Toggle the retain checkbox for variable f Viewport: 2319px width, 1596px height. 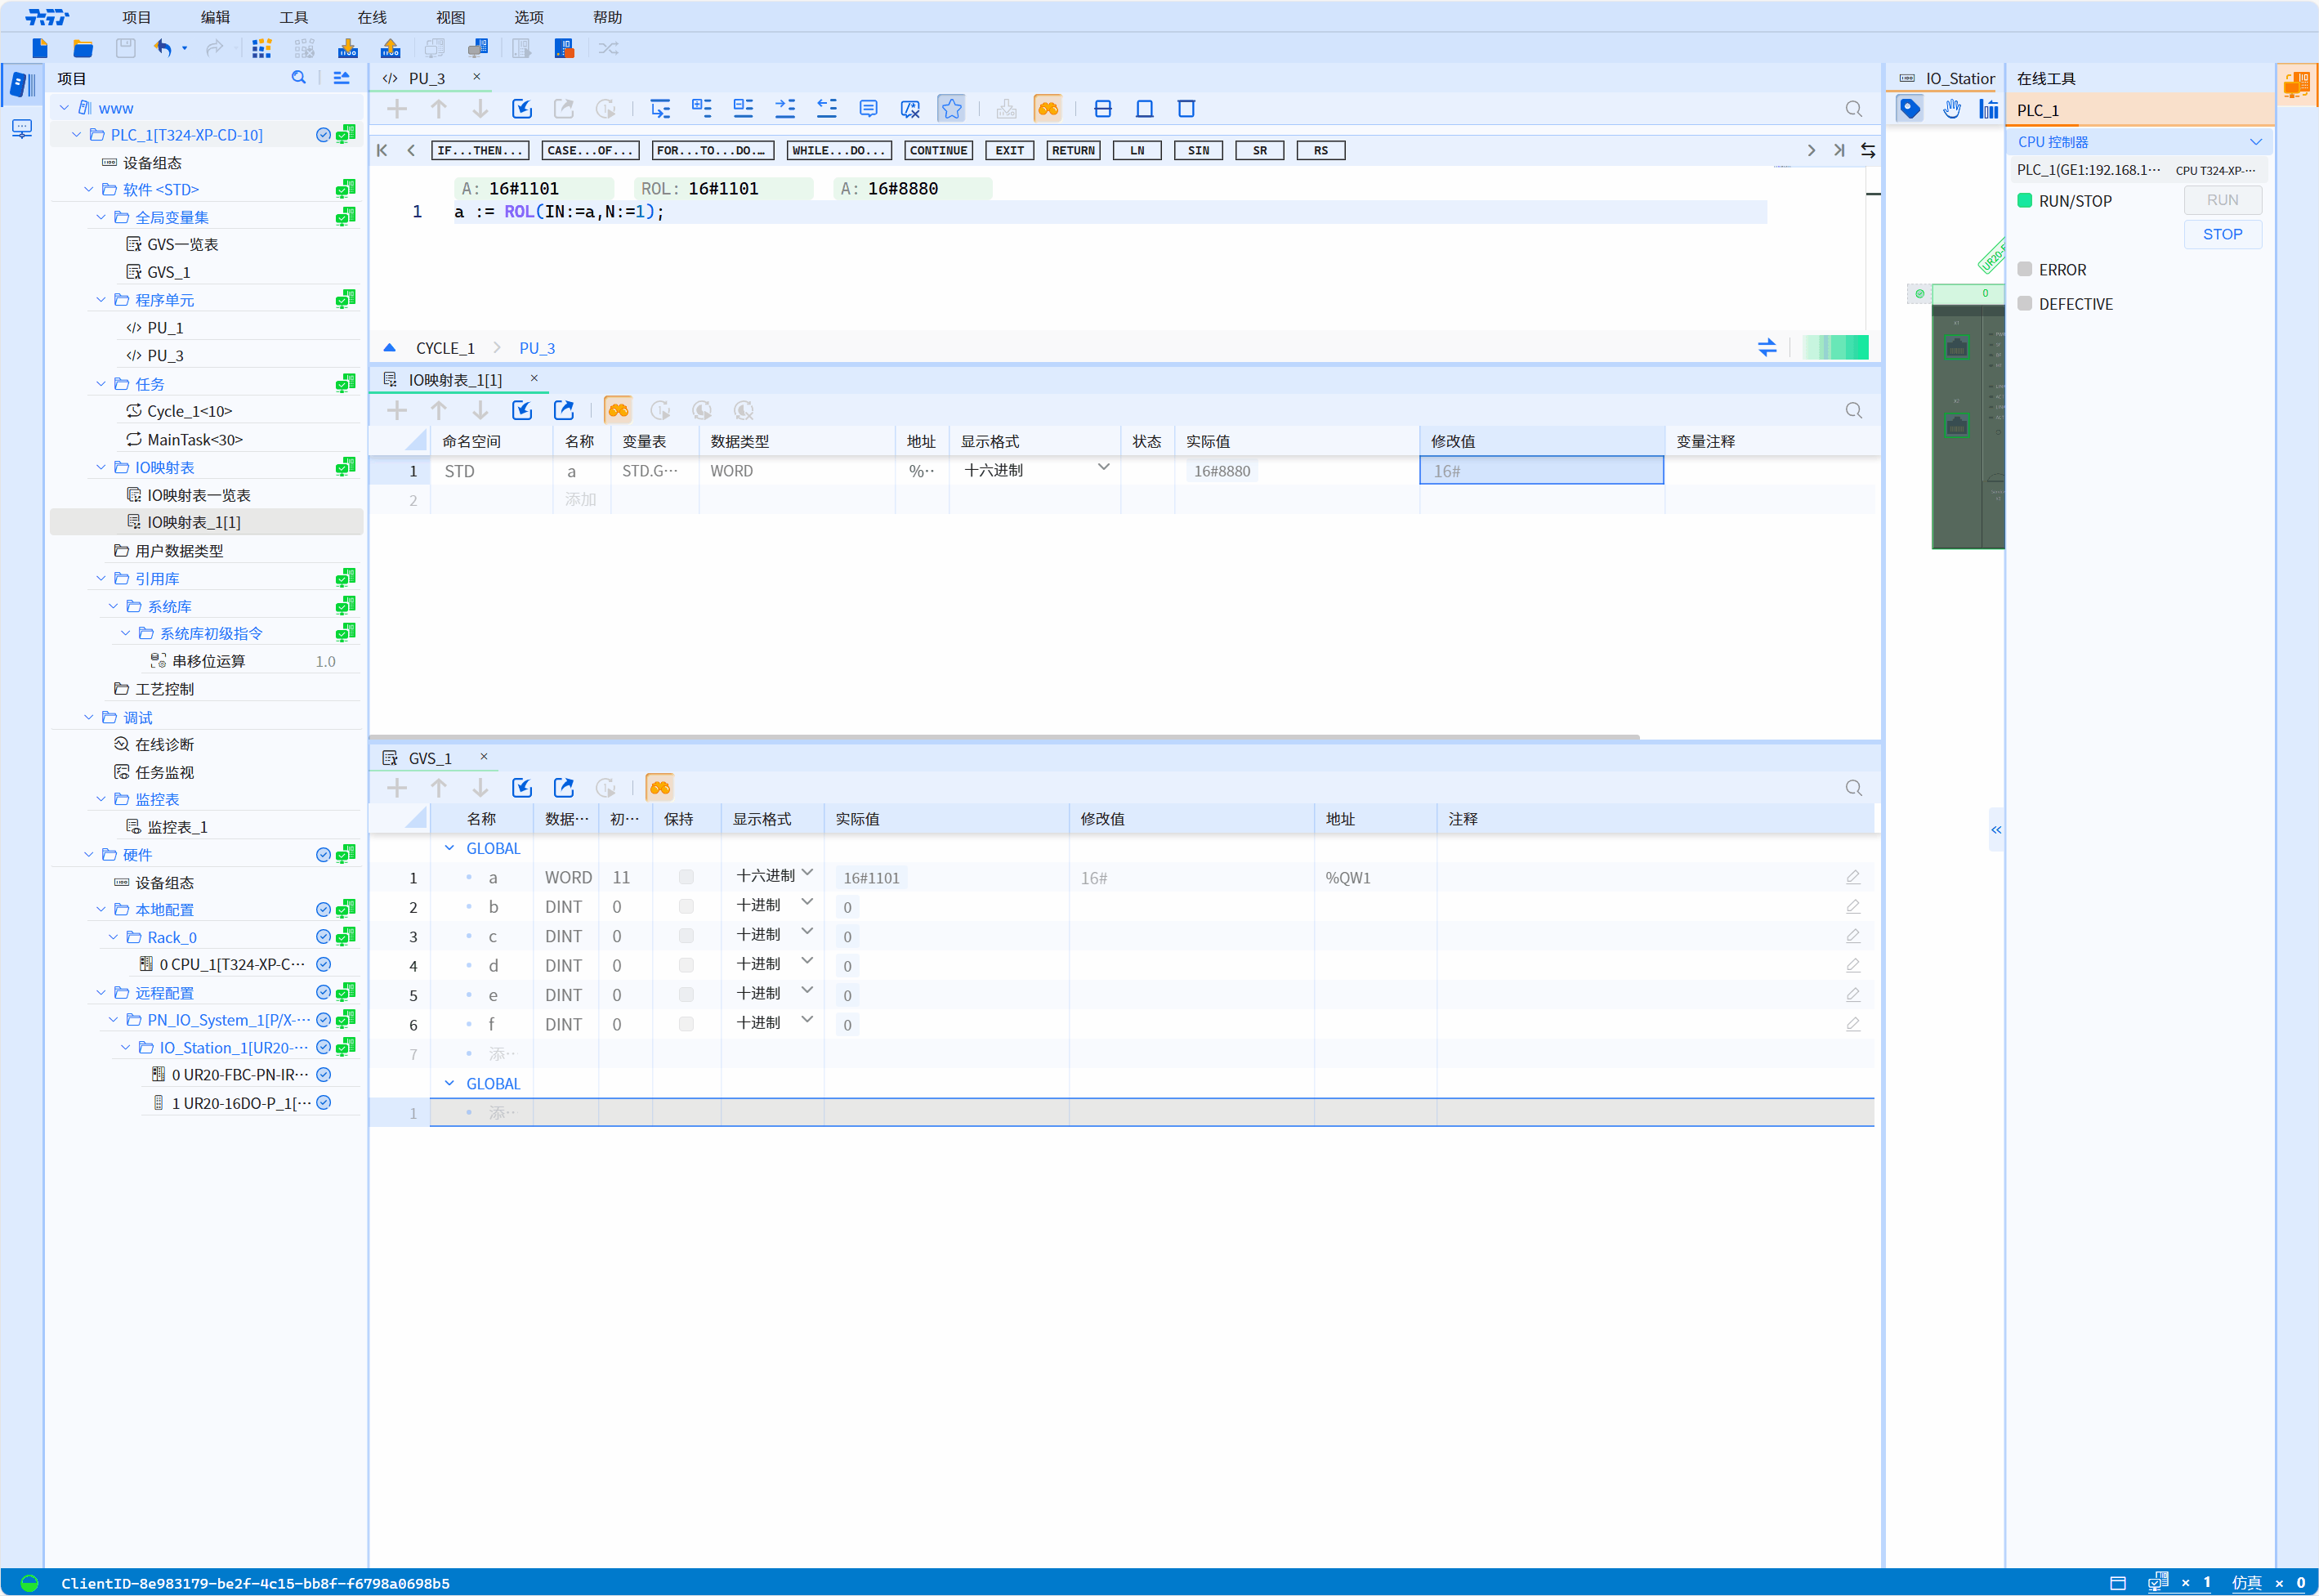[x=686, y=1024]
